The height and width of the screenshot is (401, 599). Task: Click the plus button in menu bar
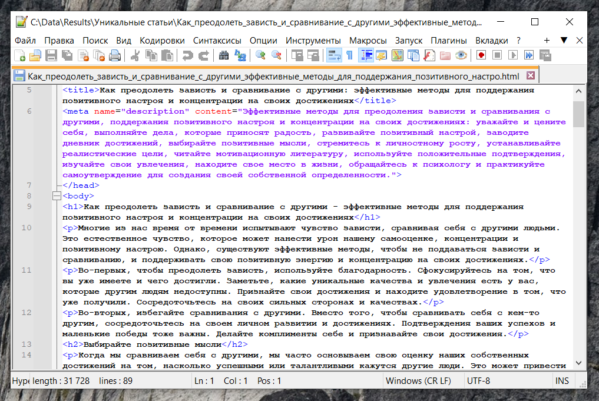(547, 40)
